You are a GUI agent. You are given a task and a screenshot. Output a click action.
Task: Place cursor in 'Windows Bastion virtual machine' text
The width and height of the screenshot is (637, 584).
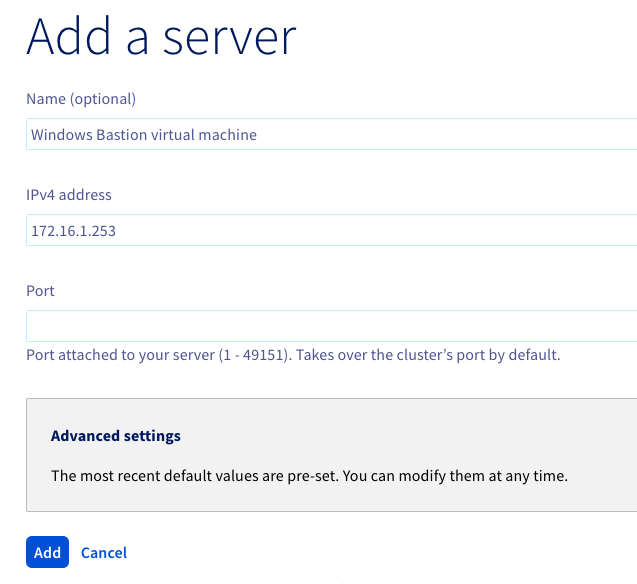[144, 134]
